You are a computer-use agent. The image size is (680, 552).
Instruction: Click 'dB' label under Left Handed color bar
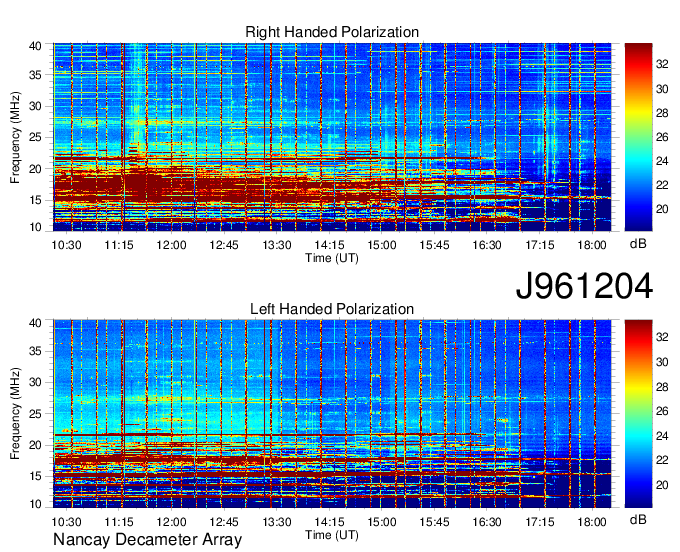(x=638, y=520)
